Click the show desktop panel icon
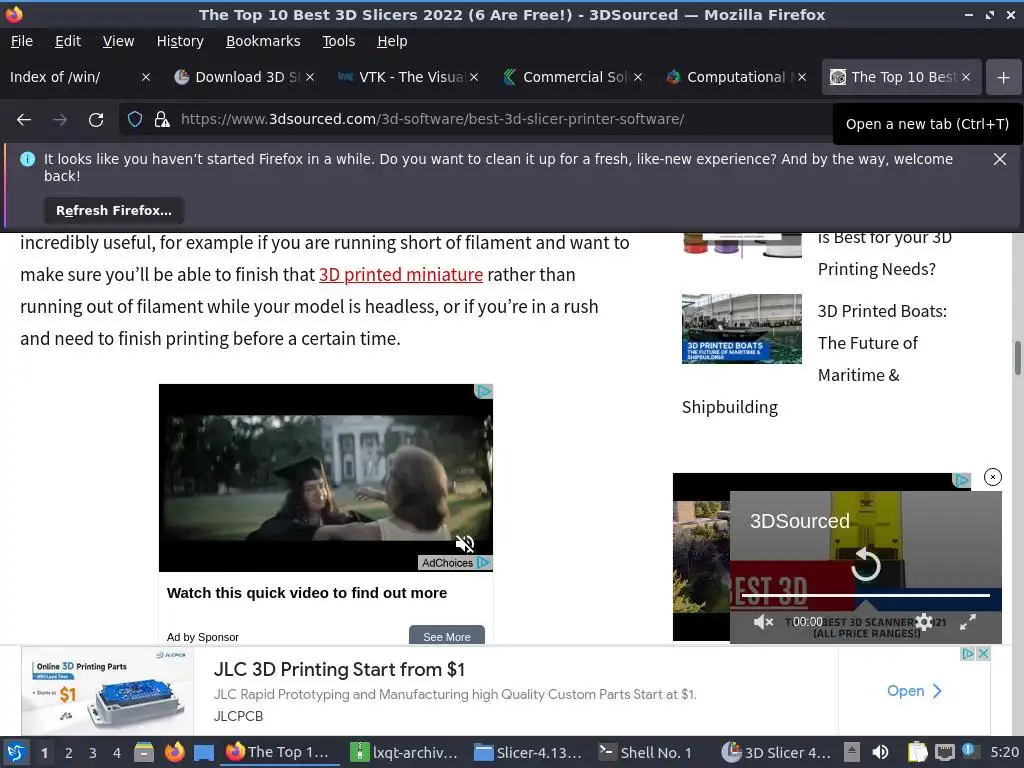This screenshot has height=768, width=1024. tap(204, 752)
